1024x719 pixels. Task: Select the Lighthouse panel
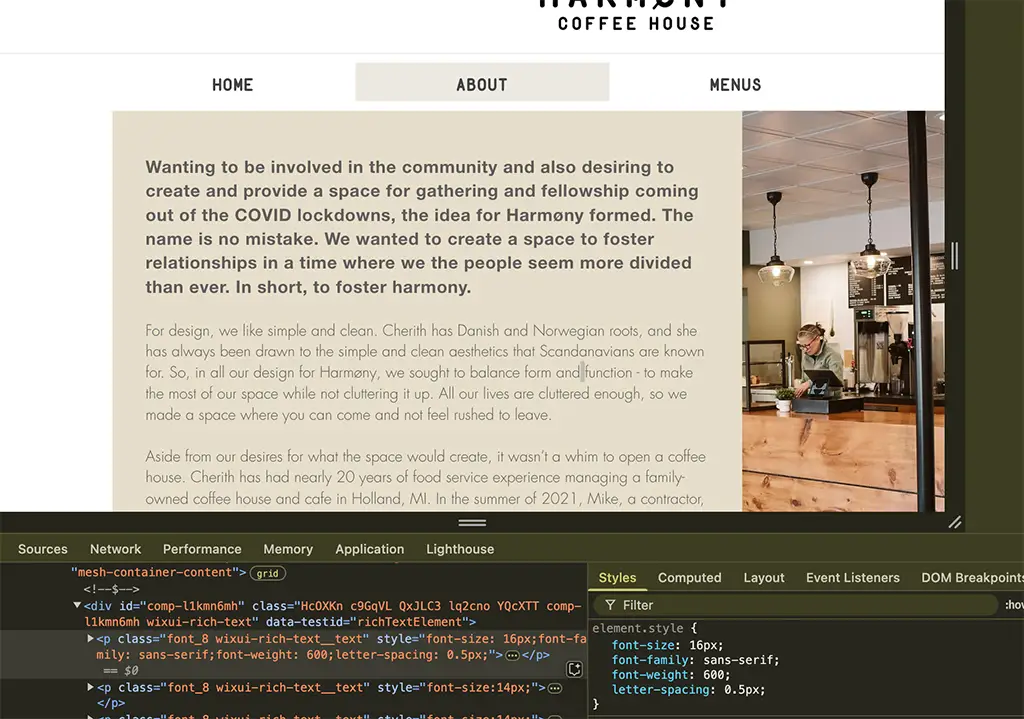coord(460,548)
